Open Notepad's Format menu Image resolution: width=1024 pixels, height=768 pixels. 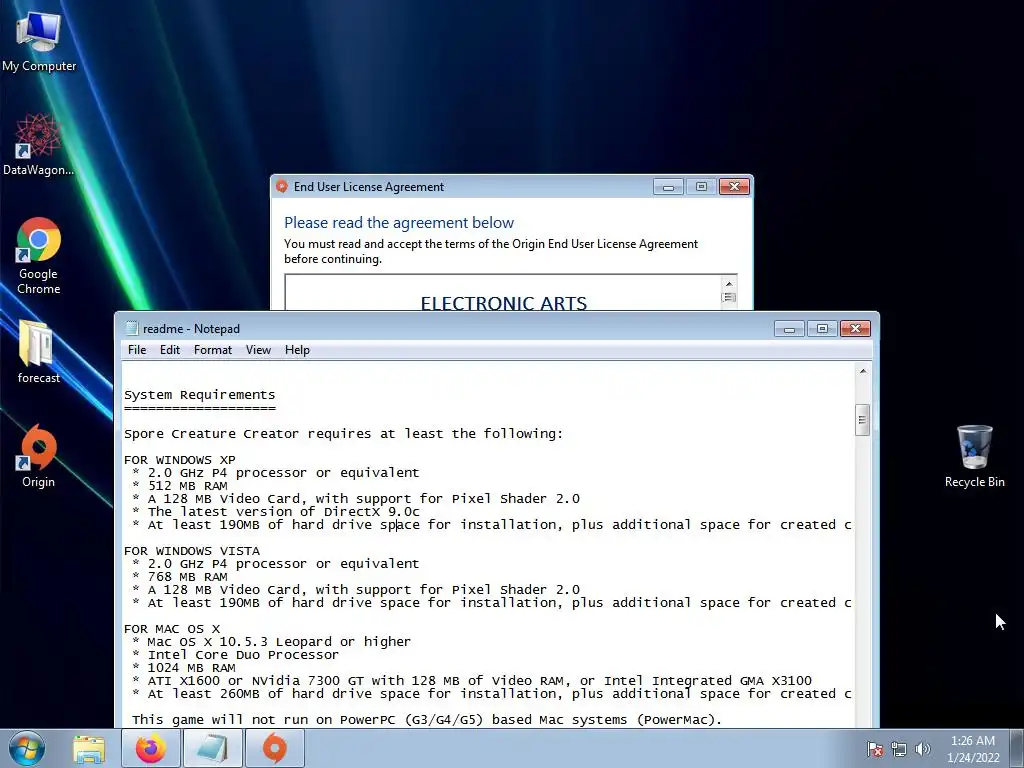point(213,350)
